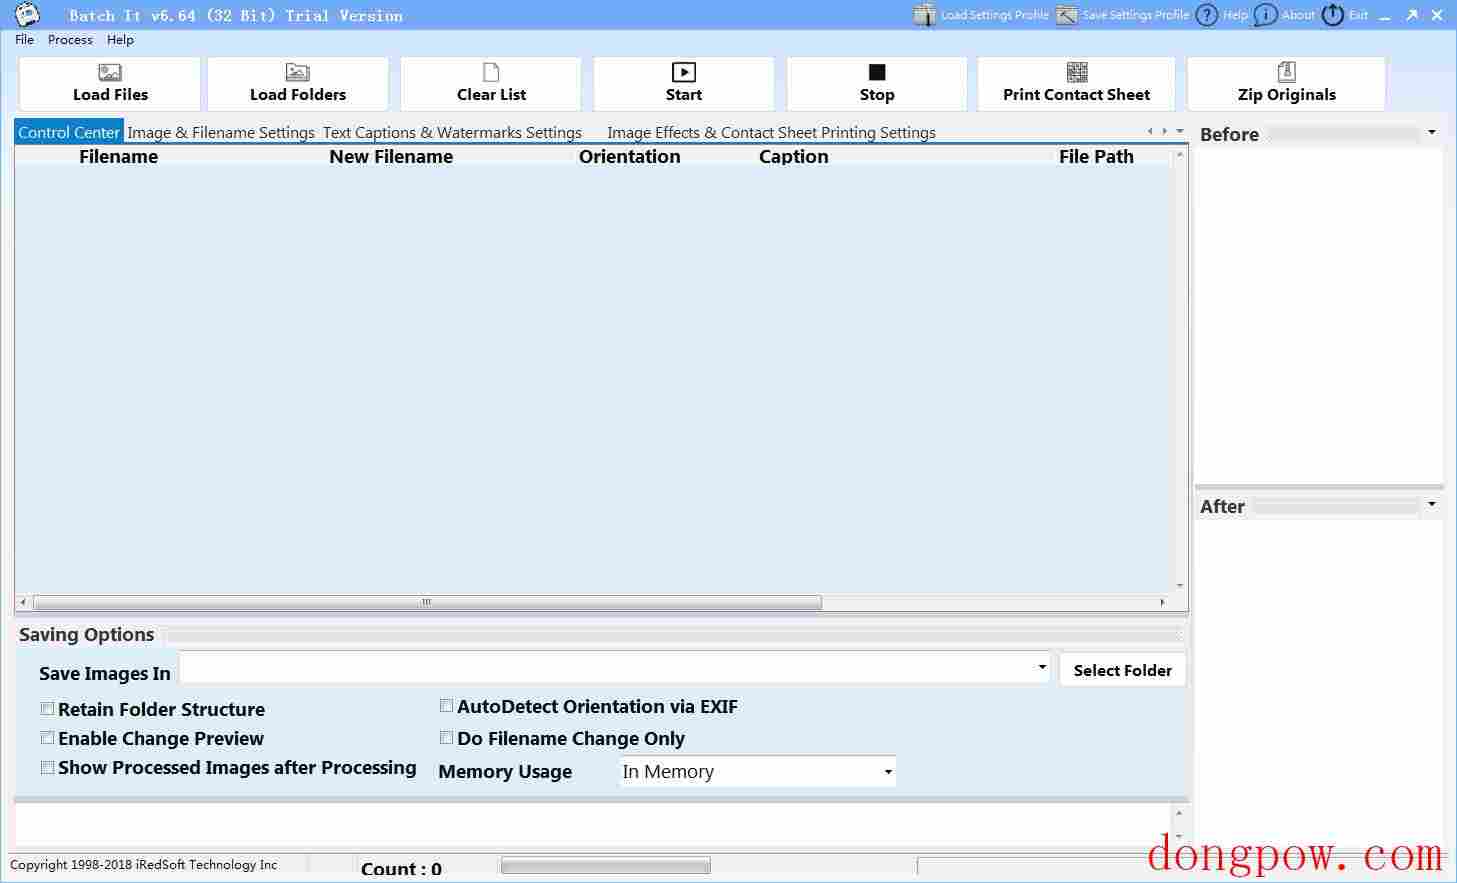Expand the Before panel dropdown arrow
The width and height of the screenshot is (1457, 883).
[1432, 132]
